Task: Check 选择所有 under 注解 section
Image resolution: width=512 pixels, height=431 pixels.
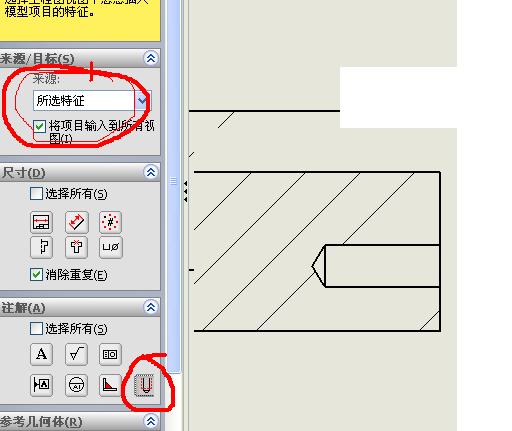Action: pyautogui.click(x=36, y=328)
